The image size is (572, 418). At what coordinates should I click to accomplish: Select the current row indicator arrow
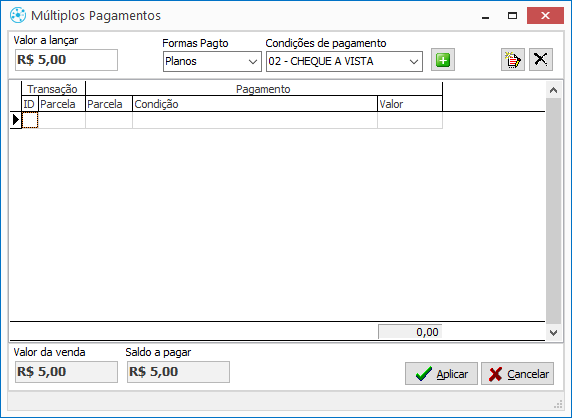tap(15, 120)
